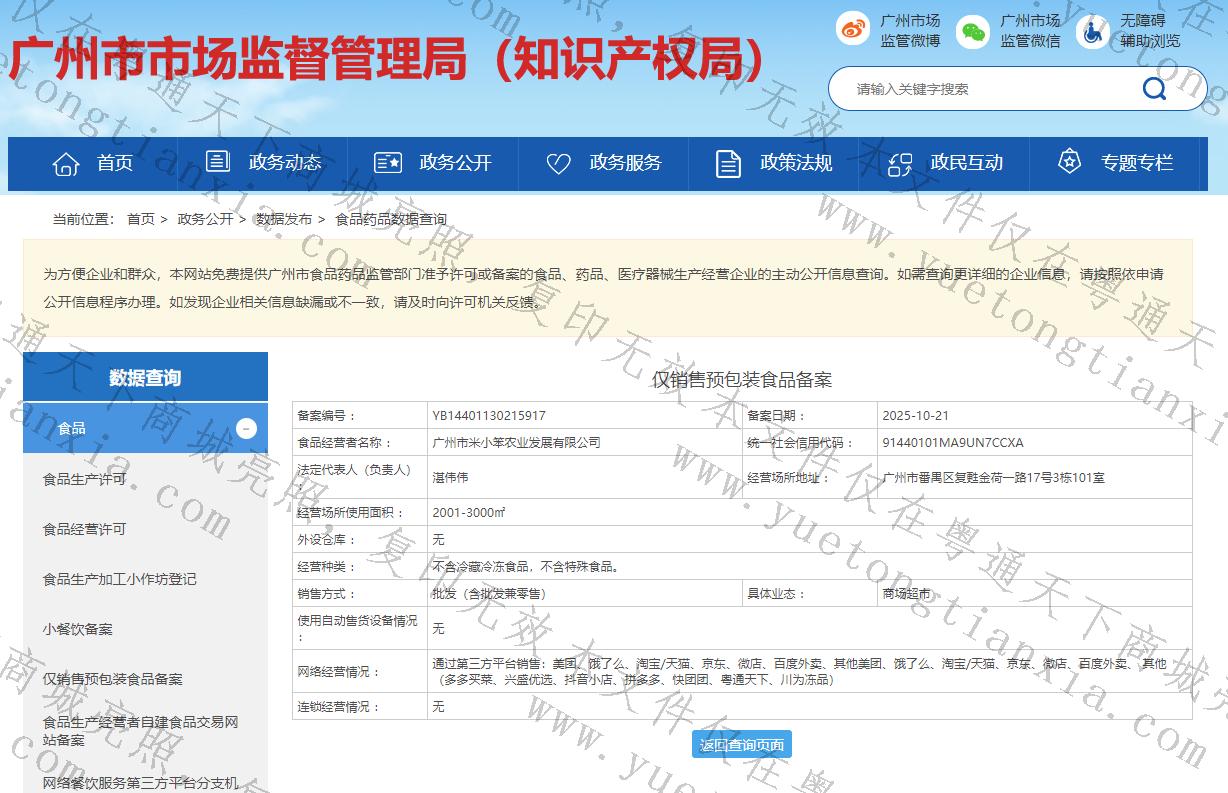Click the Weibo icon in header

[x=853, y=30]
